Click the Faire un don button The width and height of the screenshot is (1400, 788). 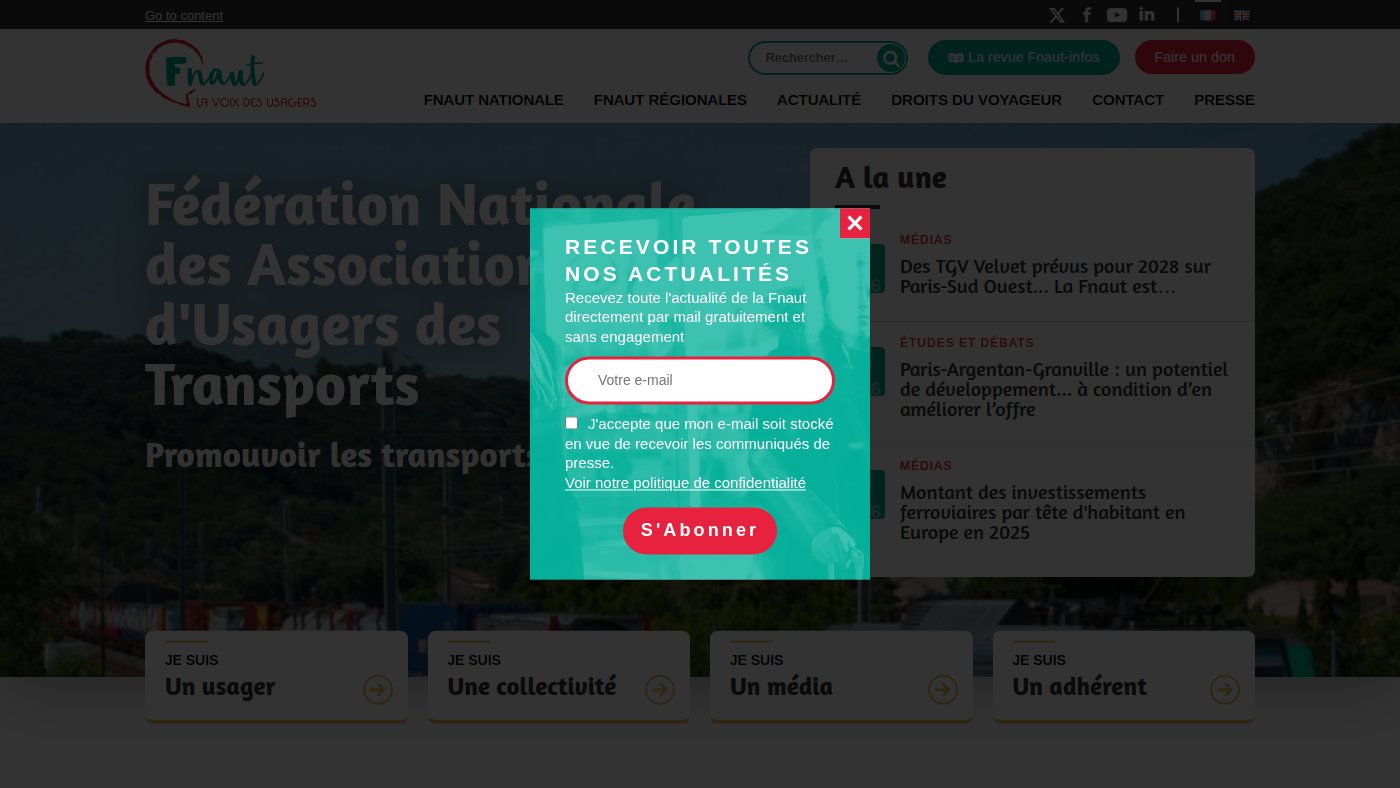coord(1194,57)
